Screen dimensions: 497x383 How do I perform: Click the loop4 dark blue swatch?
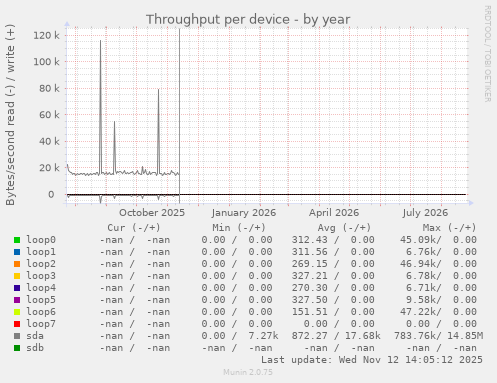click(x=17, y=288)
